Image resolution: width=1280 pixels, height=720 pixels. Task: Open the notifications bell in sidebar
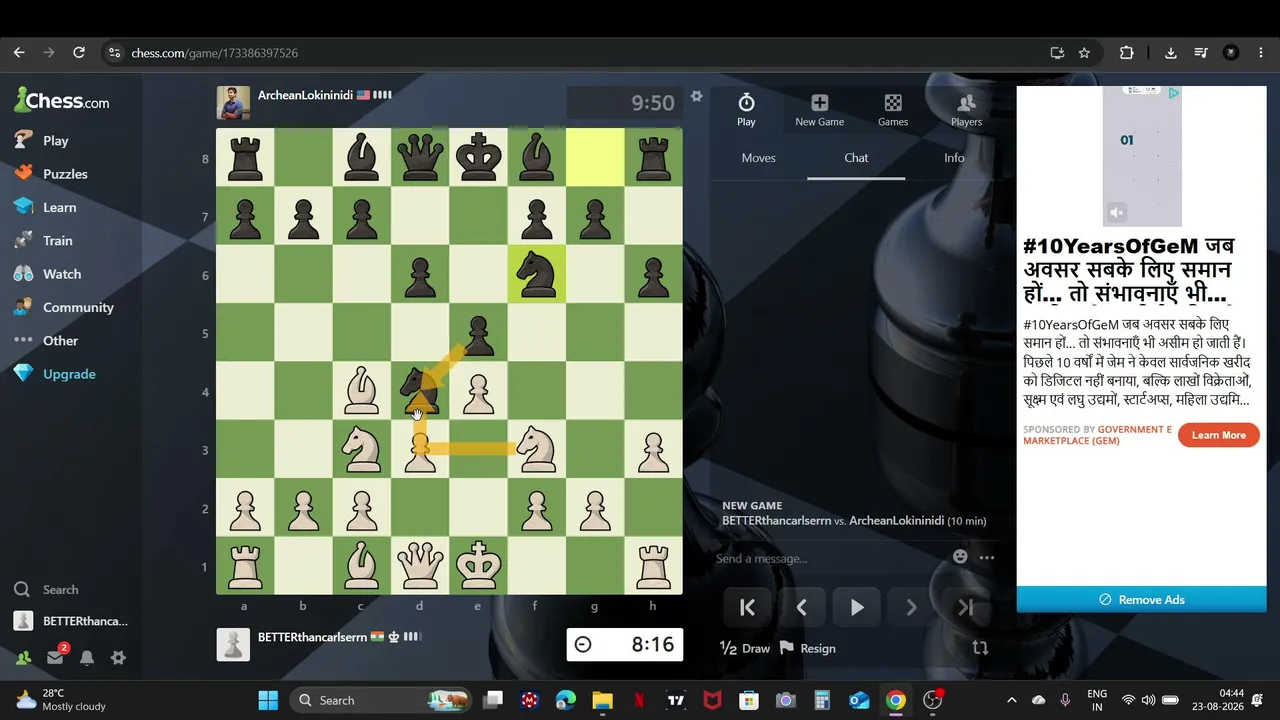pyautogui.click(x=87, y=658)
